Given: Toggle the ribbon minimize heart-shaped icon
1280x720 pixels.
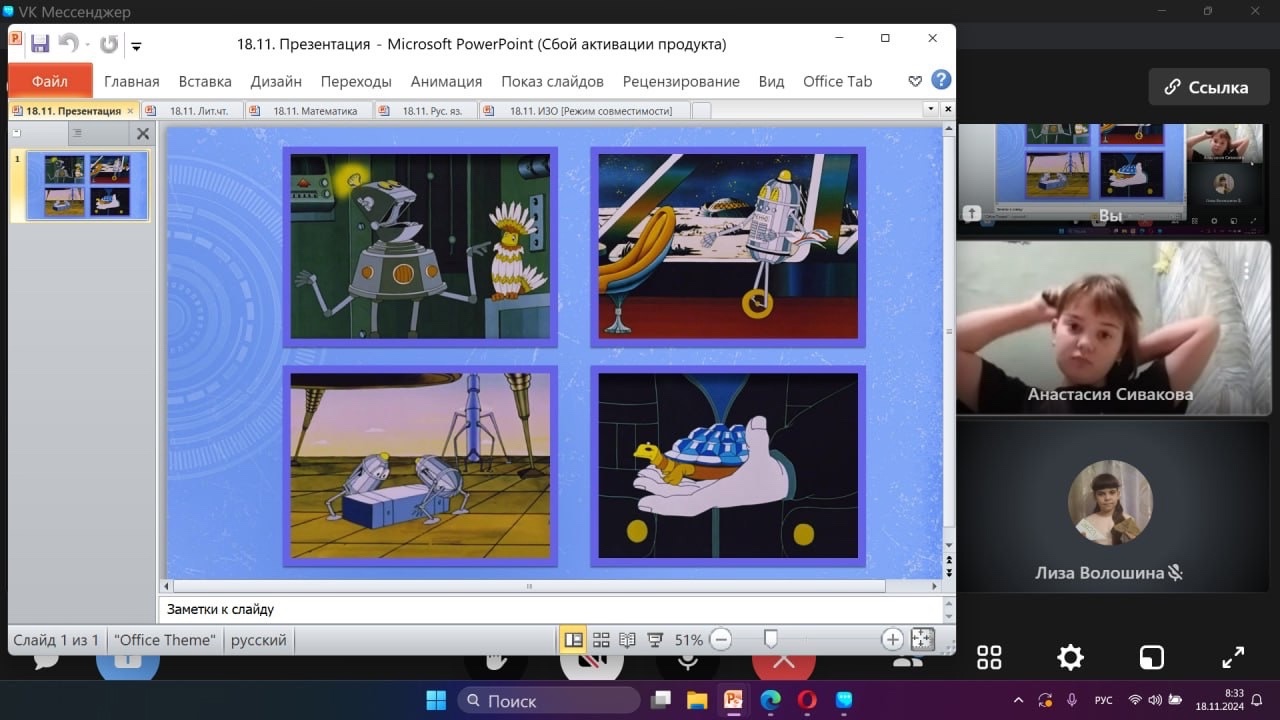Looking at the screenshot, I should (x=914, y=81).
